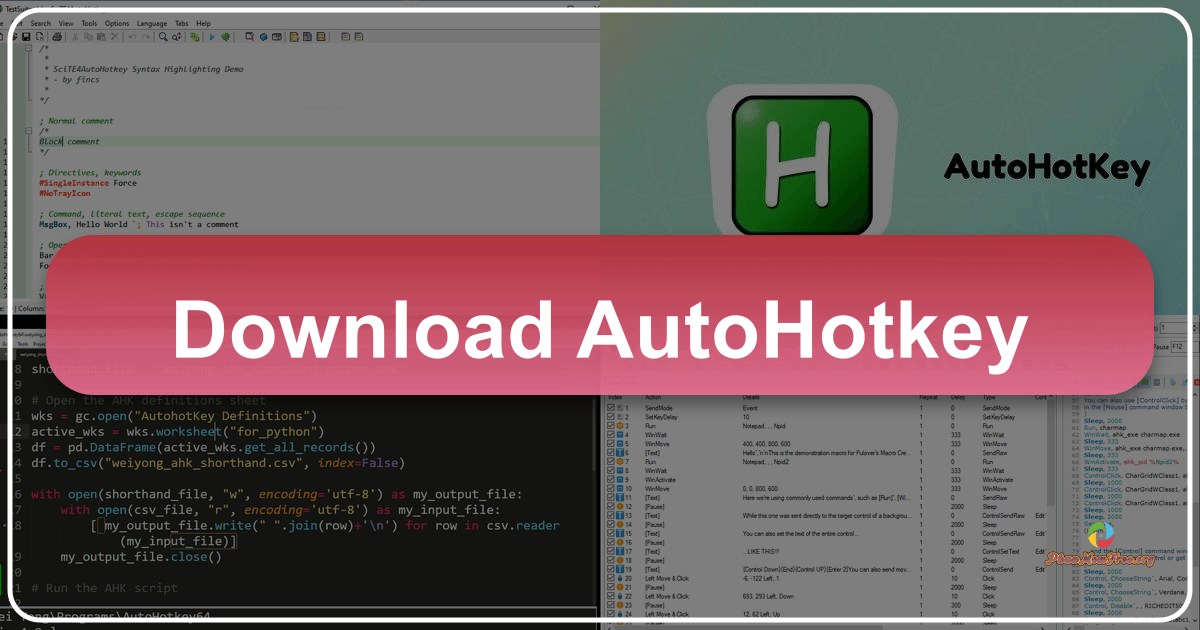Click the mouse icon on the Left Move & Click row
Viewport: 1200px width, 630px height.
coord(618,578)
